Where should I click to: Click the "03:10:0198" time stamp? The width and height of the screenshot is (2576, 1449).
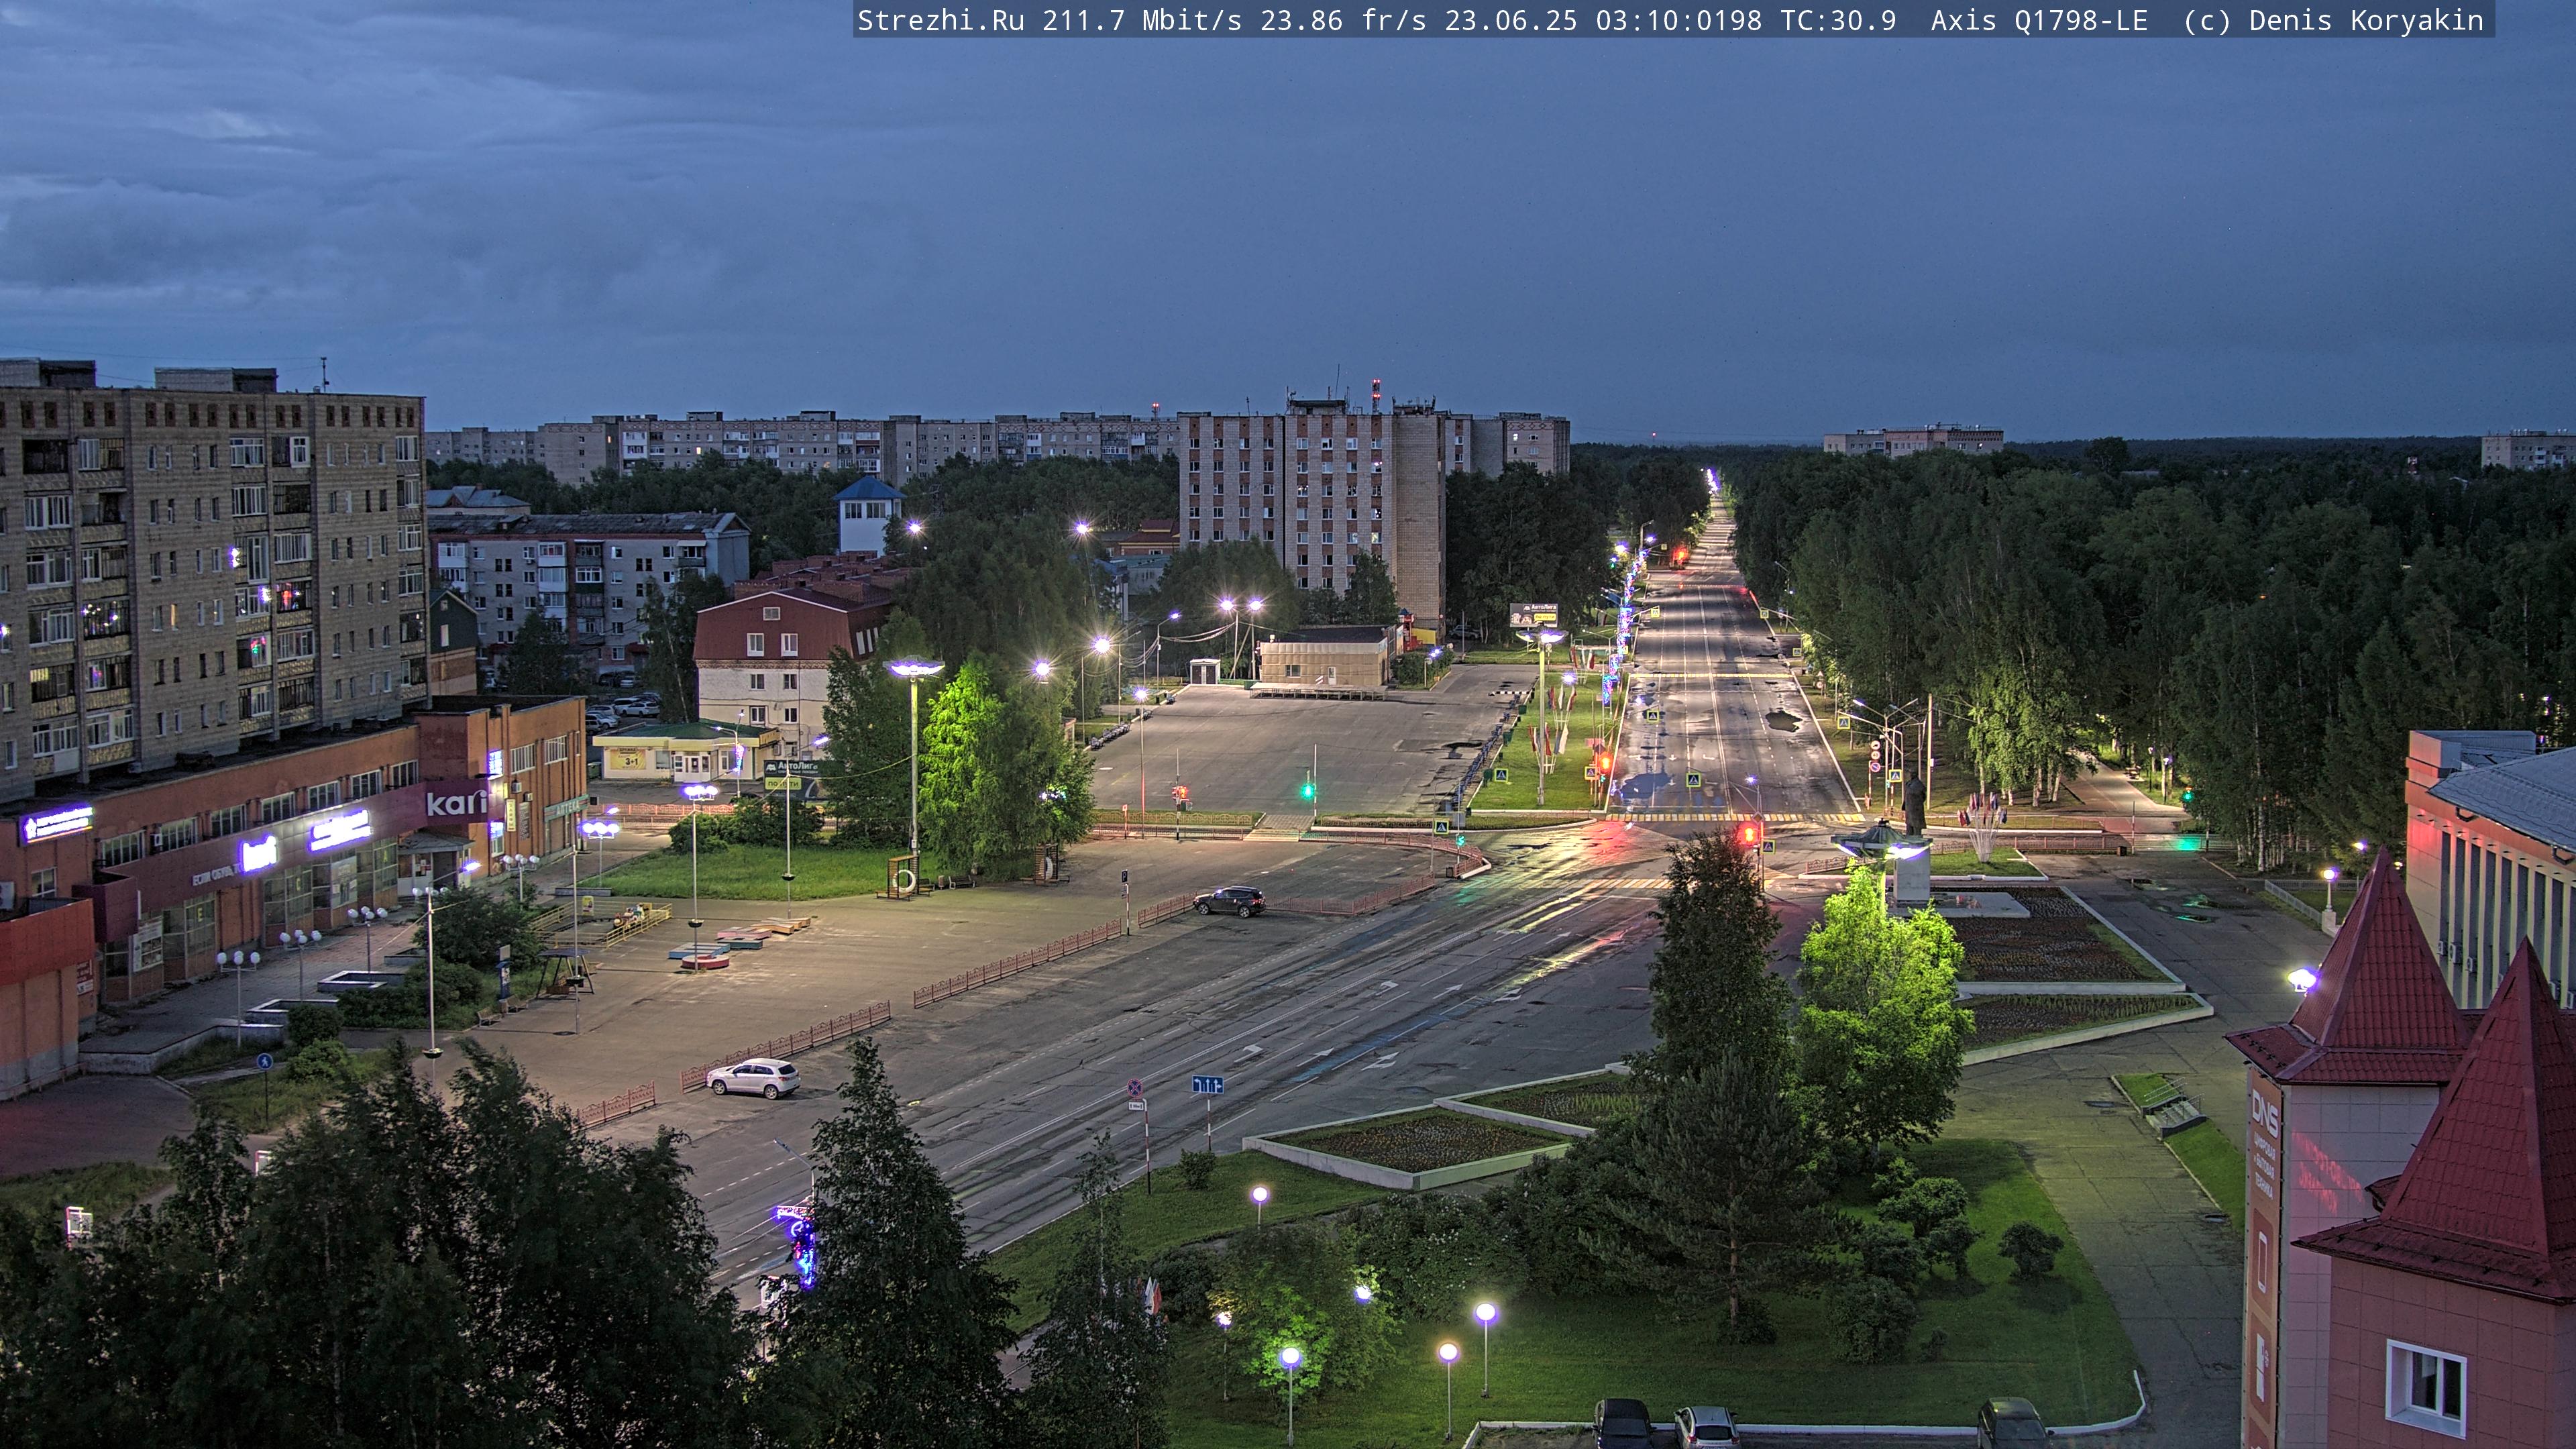coord(1679,20)
